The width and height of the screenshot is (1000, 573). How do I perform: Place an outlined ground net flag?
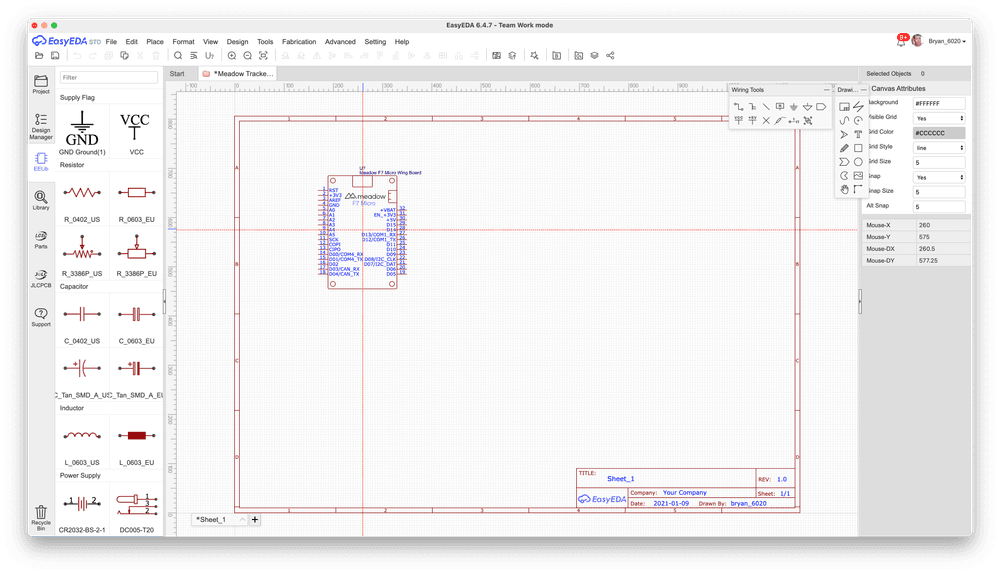pos(807,107)
